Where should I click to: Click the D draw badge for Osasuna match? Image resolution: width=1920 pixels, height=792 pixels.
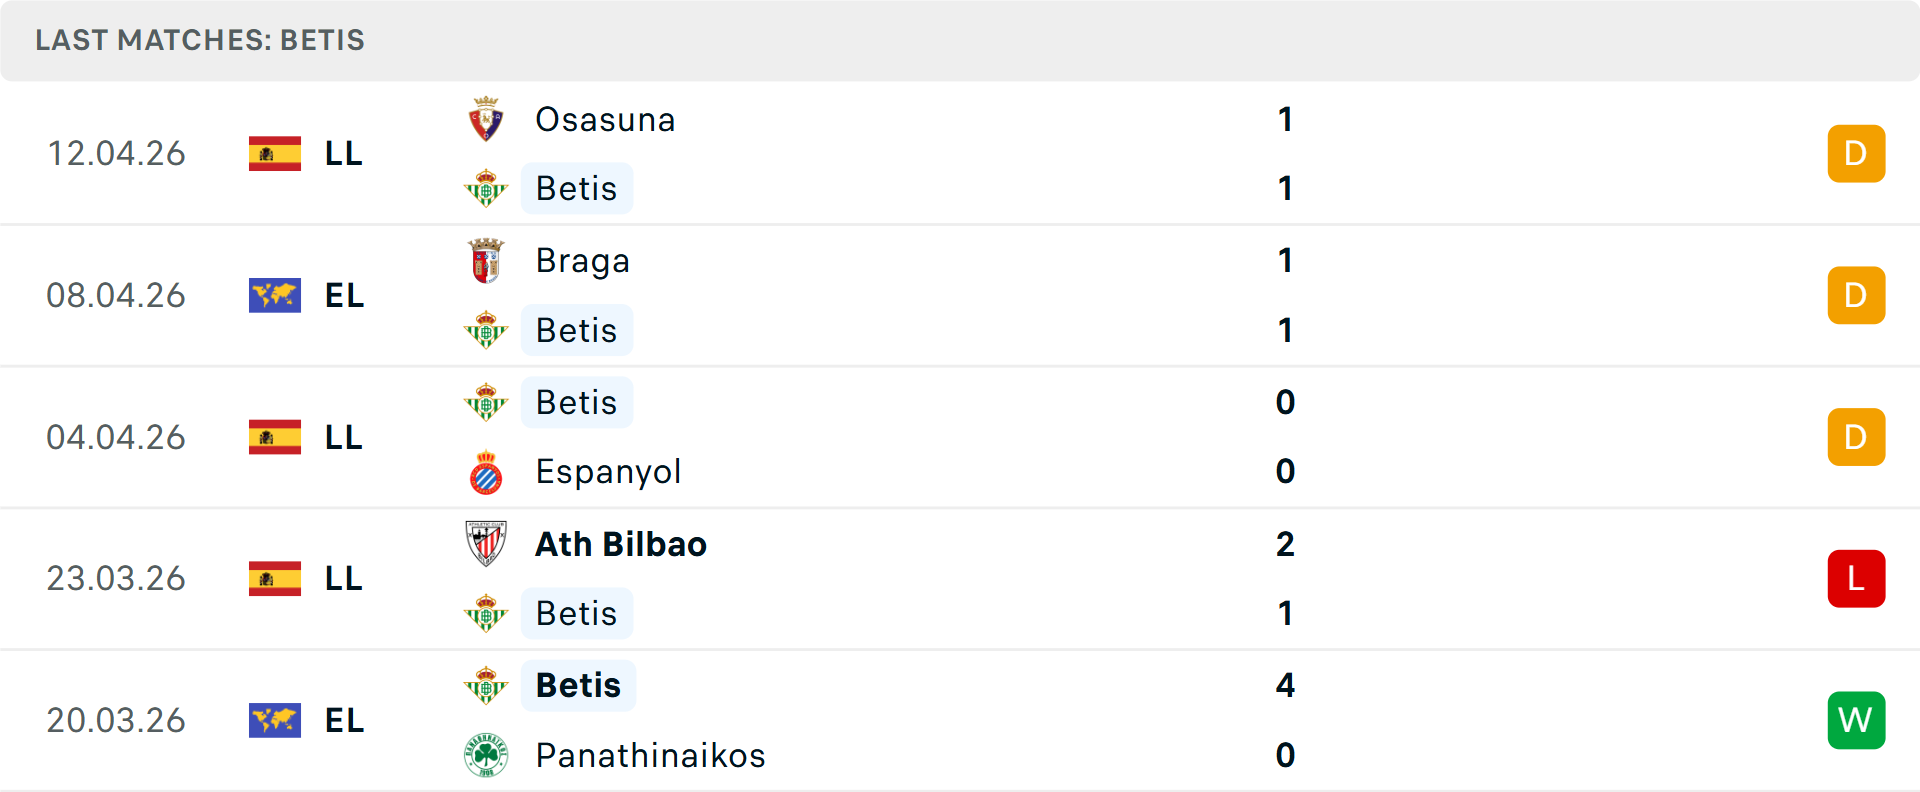coord(1856,154)
